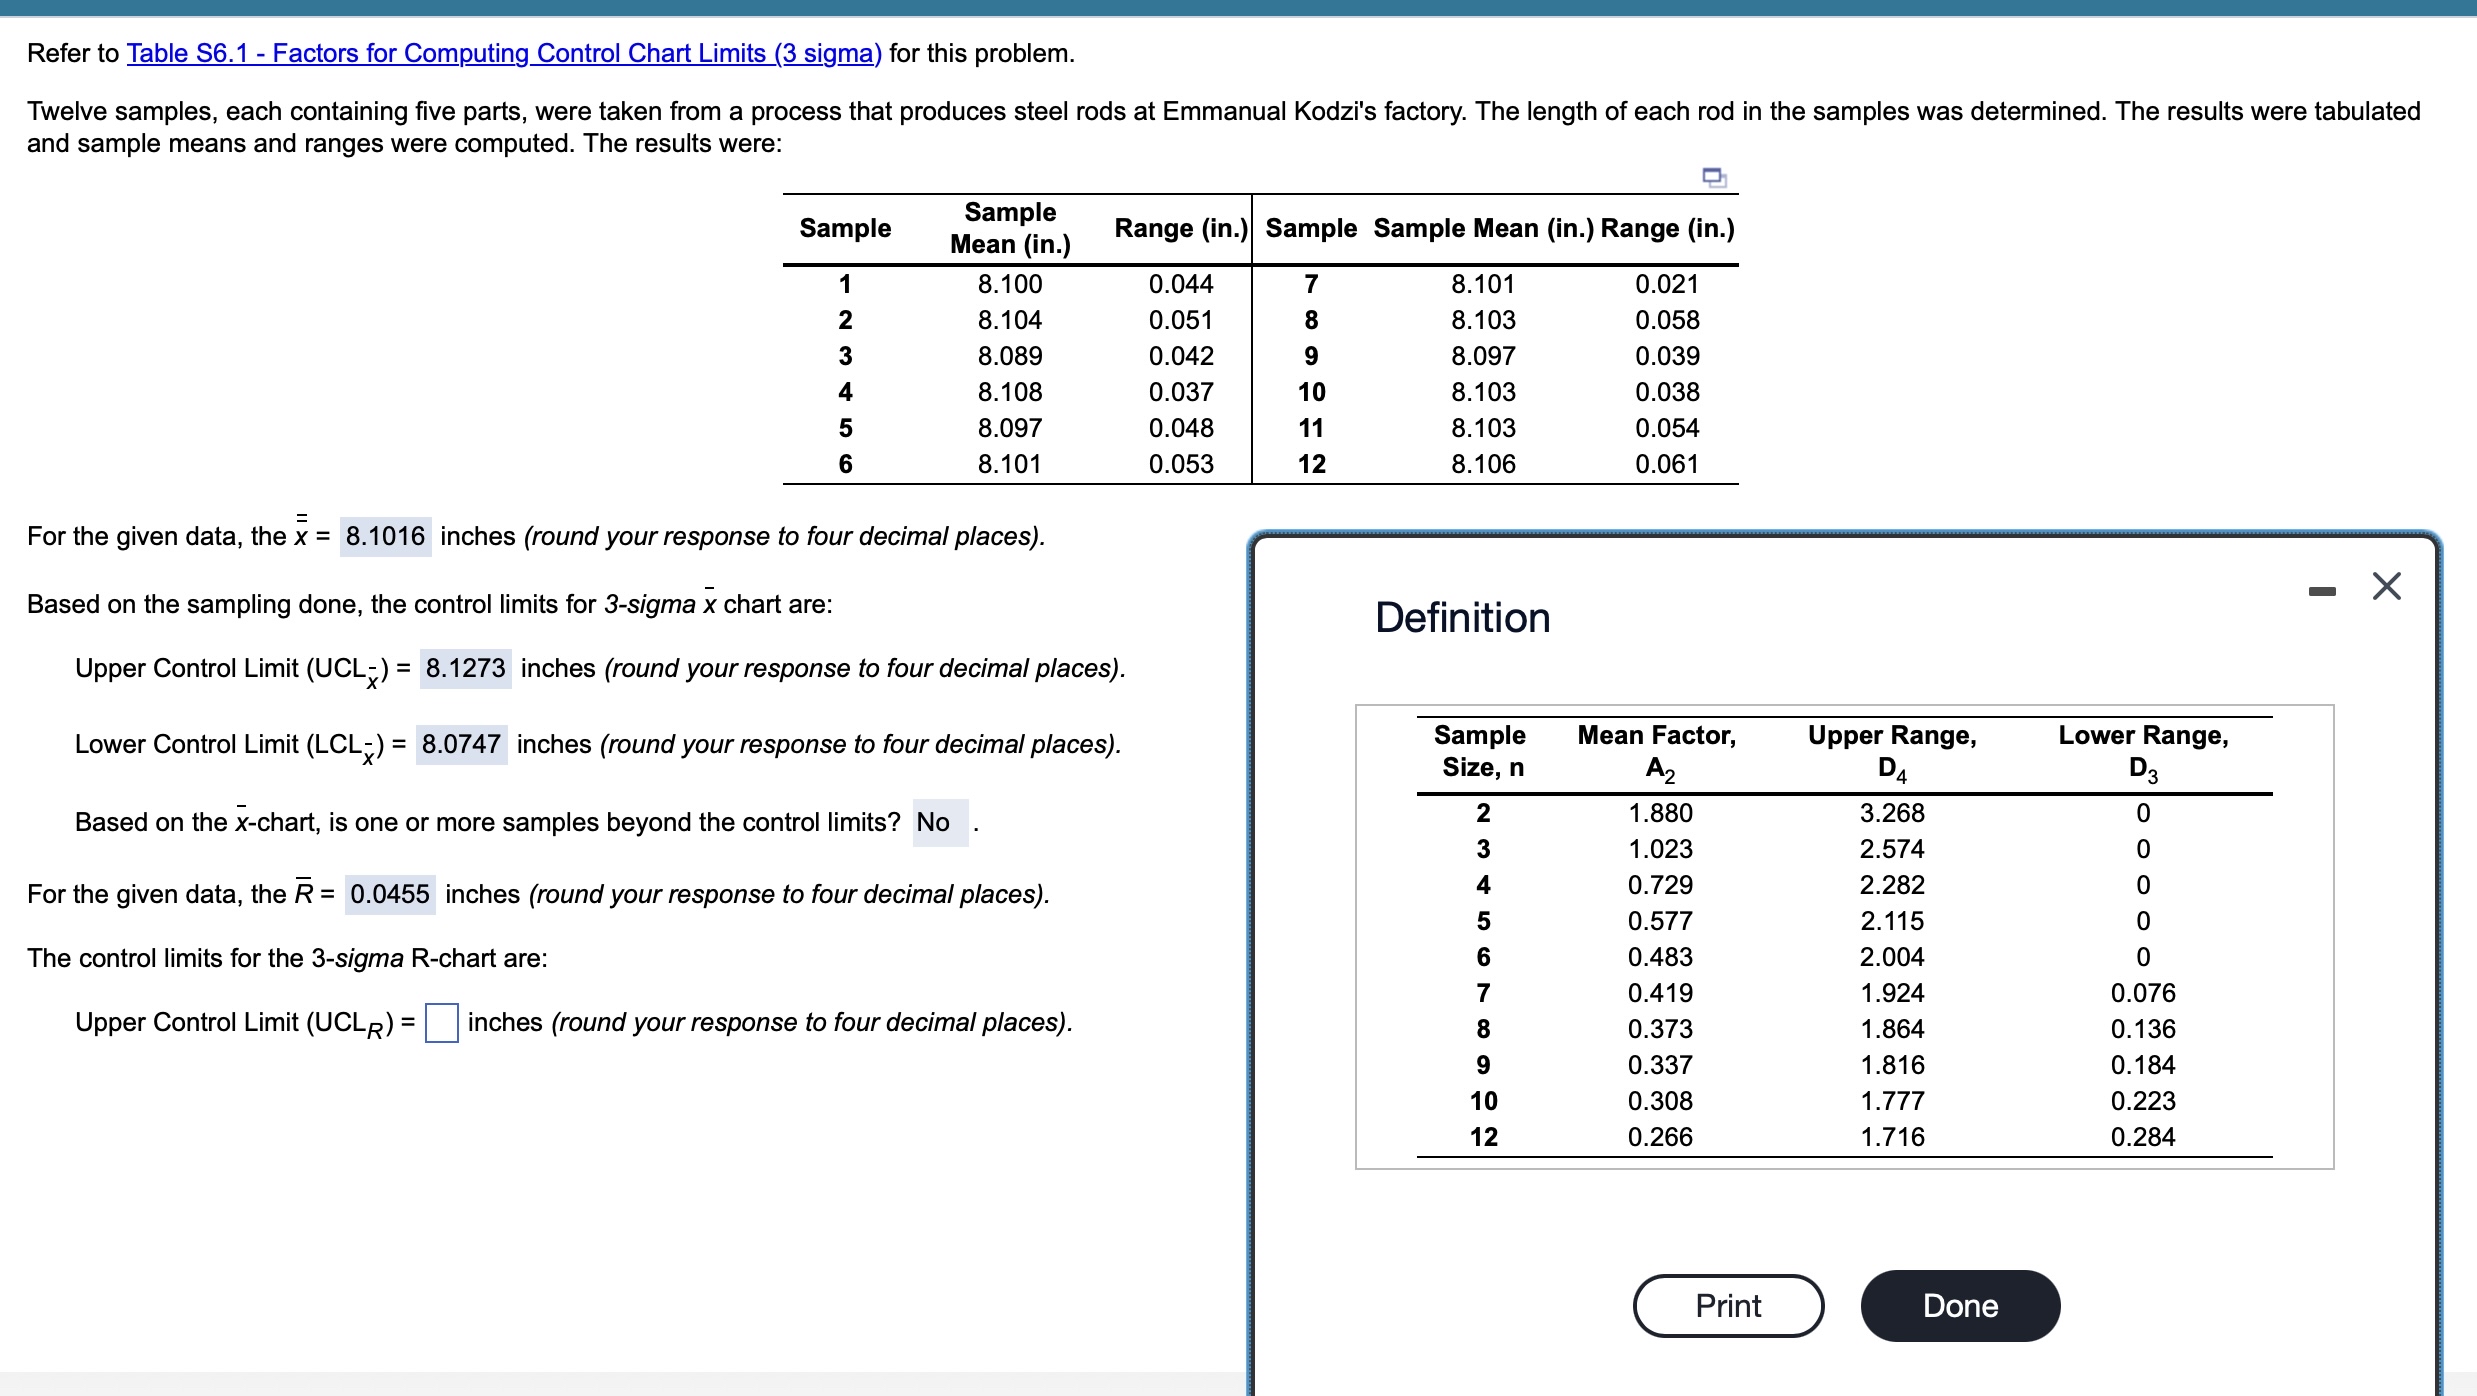Select the Upper Range D4 column header

pos(1891,752)
